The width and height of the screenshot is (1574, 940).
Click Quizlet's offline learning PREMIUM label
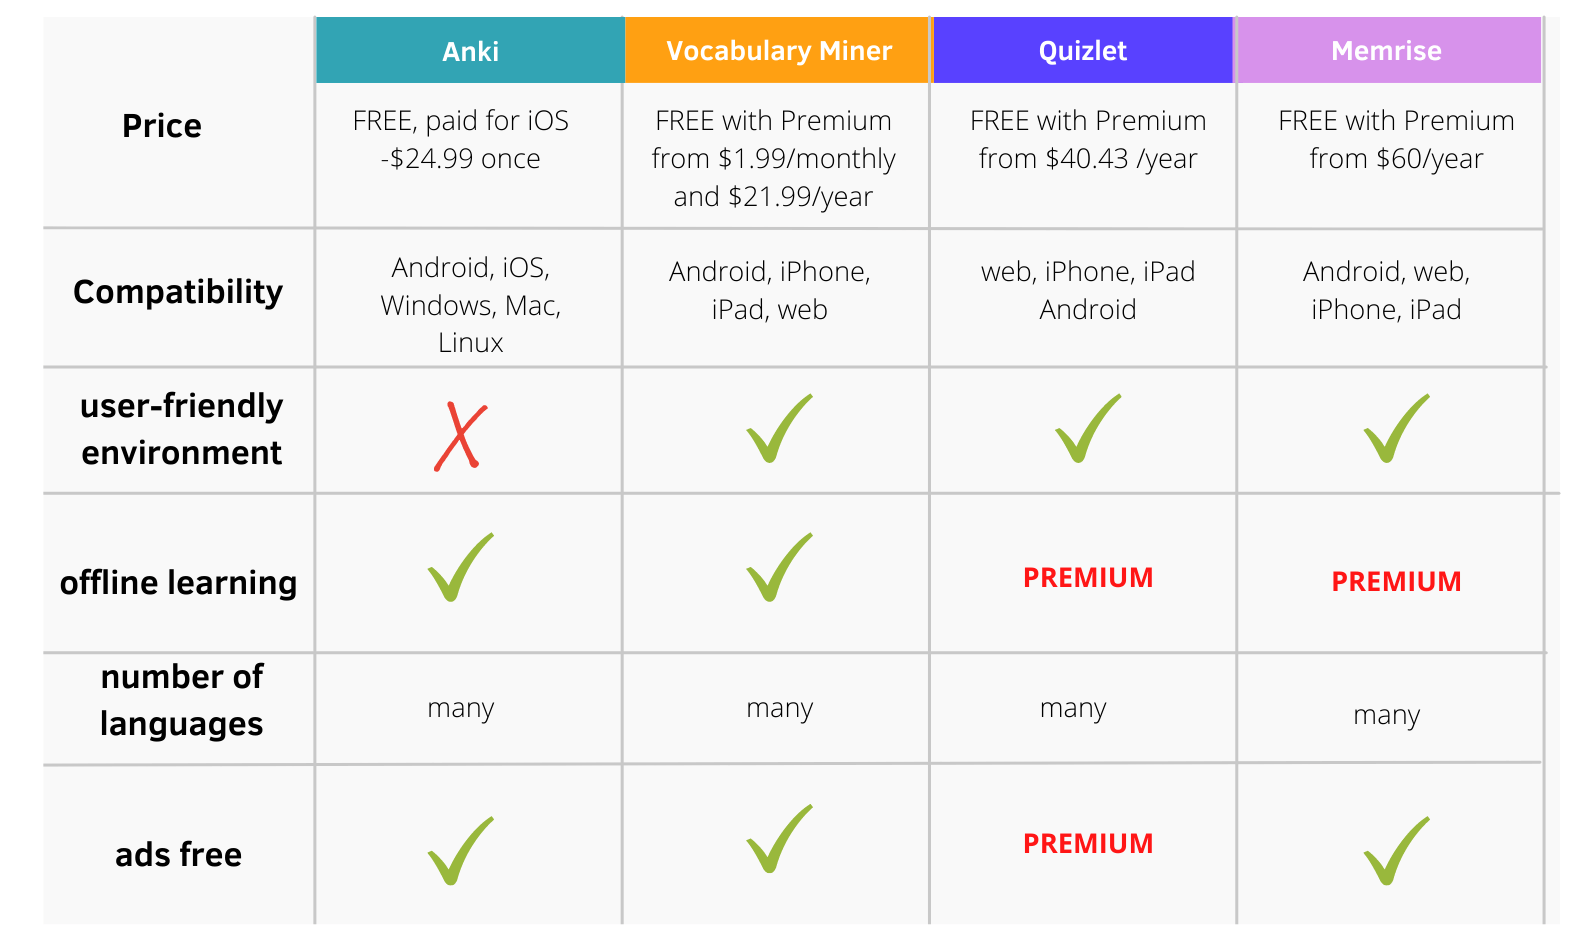click(1088, 578)
